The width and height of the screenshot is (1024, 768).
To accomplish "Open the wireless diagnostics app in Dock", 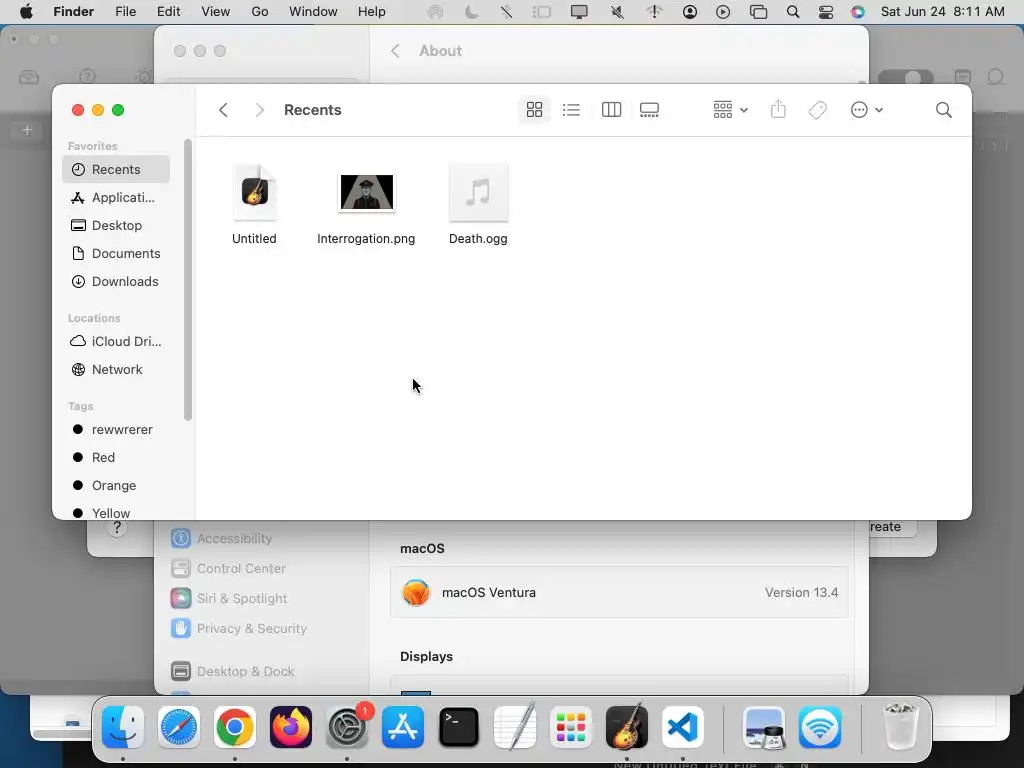I will (820, 727).
